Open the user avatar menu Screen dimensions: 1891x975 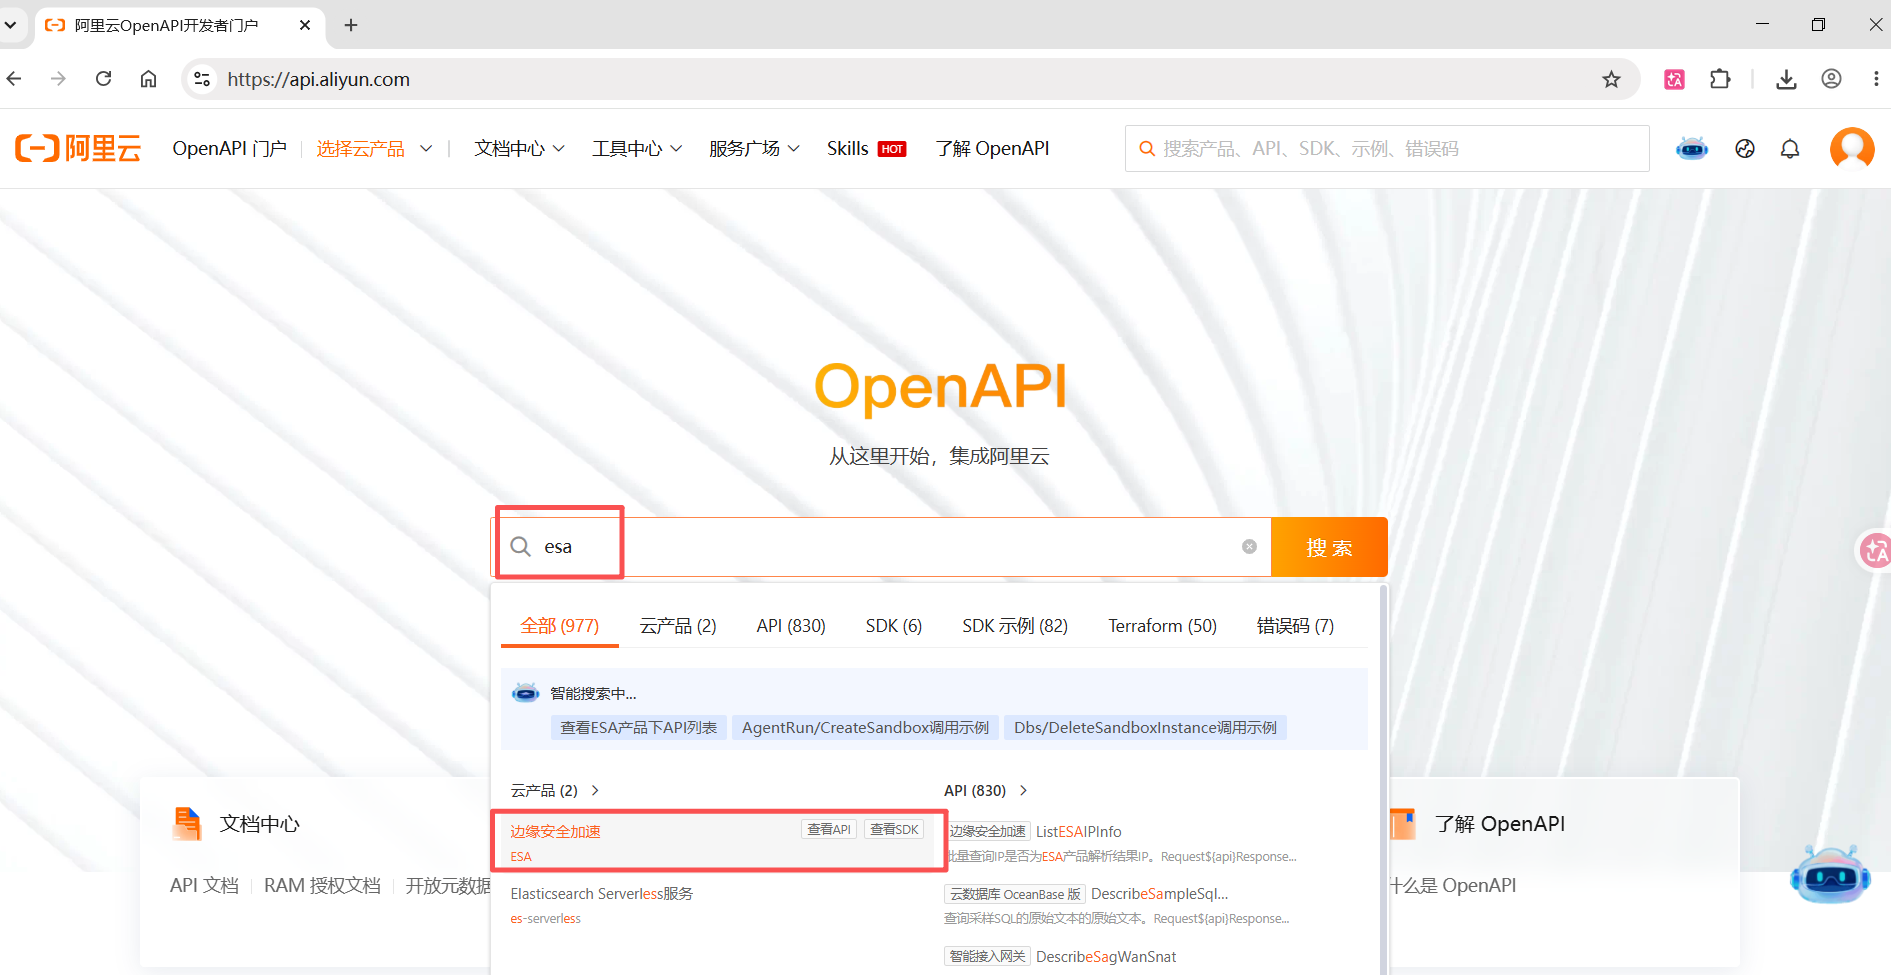1852,148
